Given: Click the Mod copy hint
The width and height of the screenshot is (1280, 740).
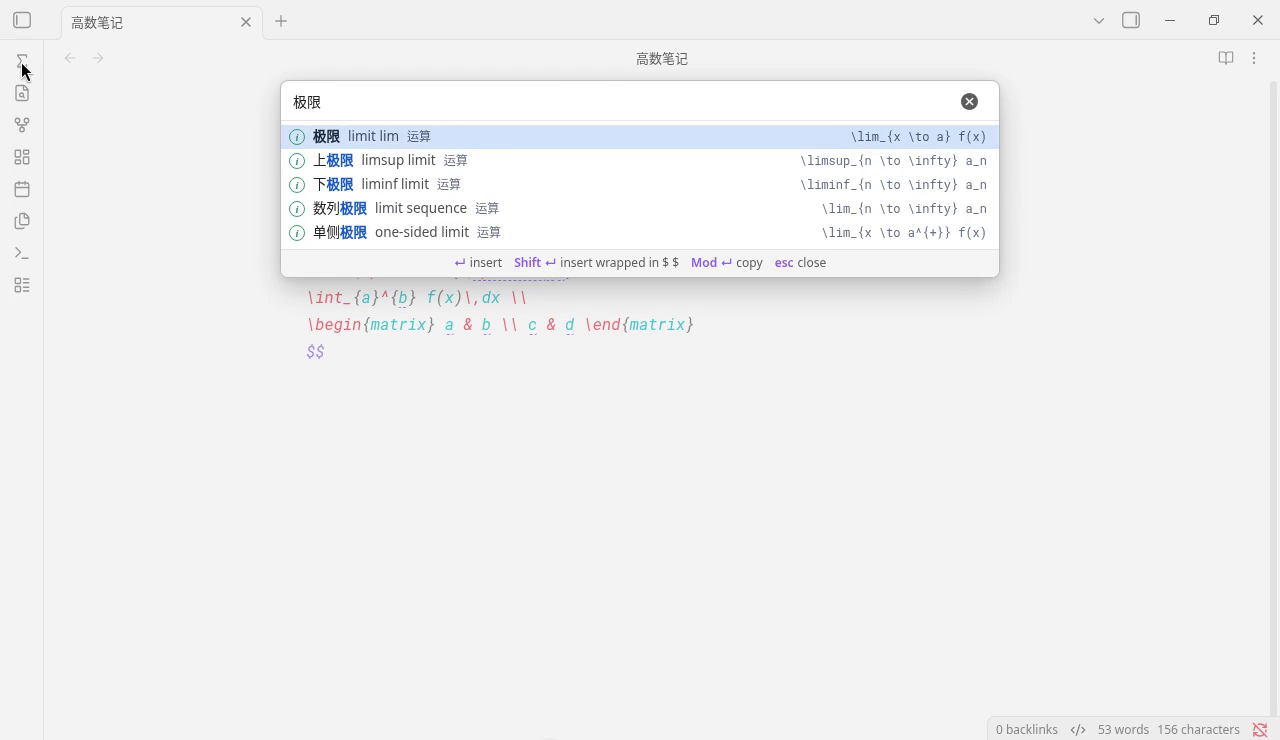Looking at the screenshot, I should [x=727, y=262].
